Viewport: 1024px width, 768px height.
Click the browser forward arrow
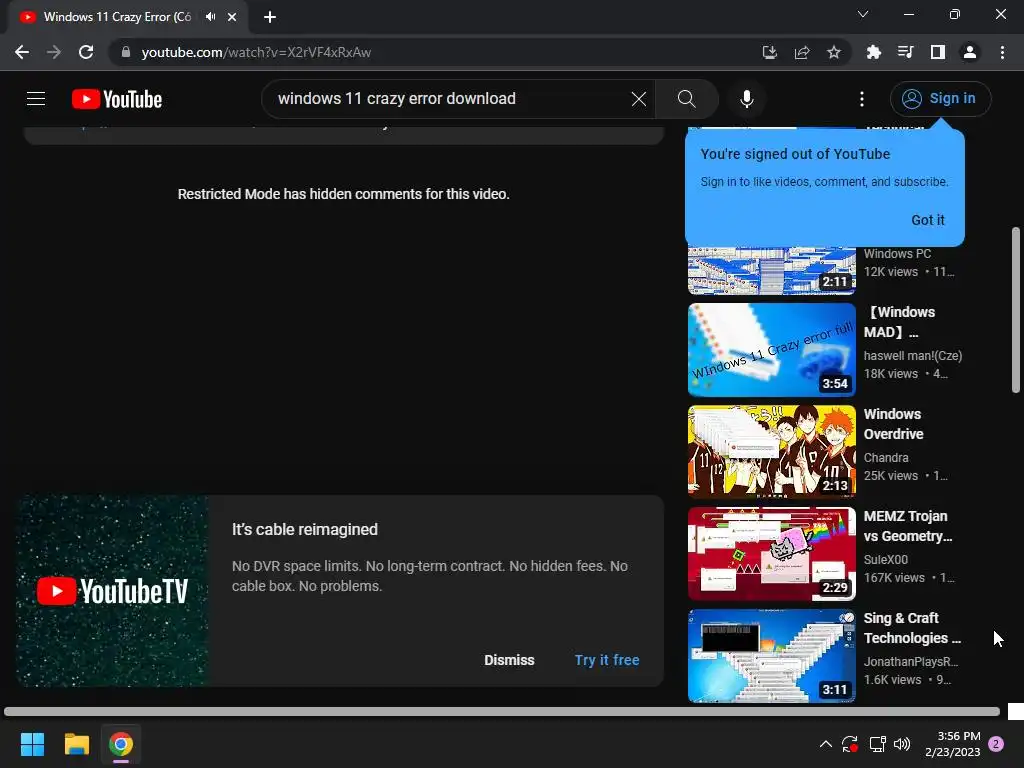pyautogui.click(x=54, y=52)
